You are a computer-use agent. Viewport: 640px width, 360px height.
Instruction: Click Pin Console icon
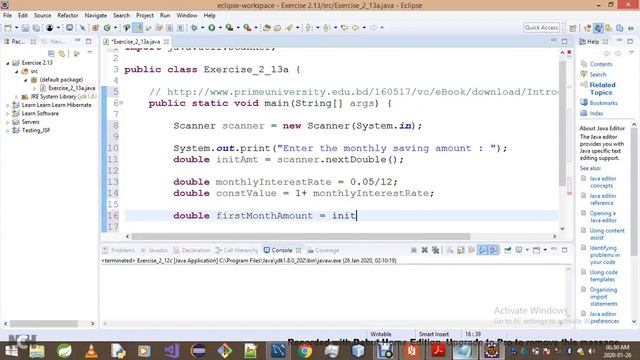507,250
